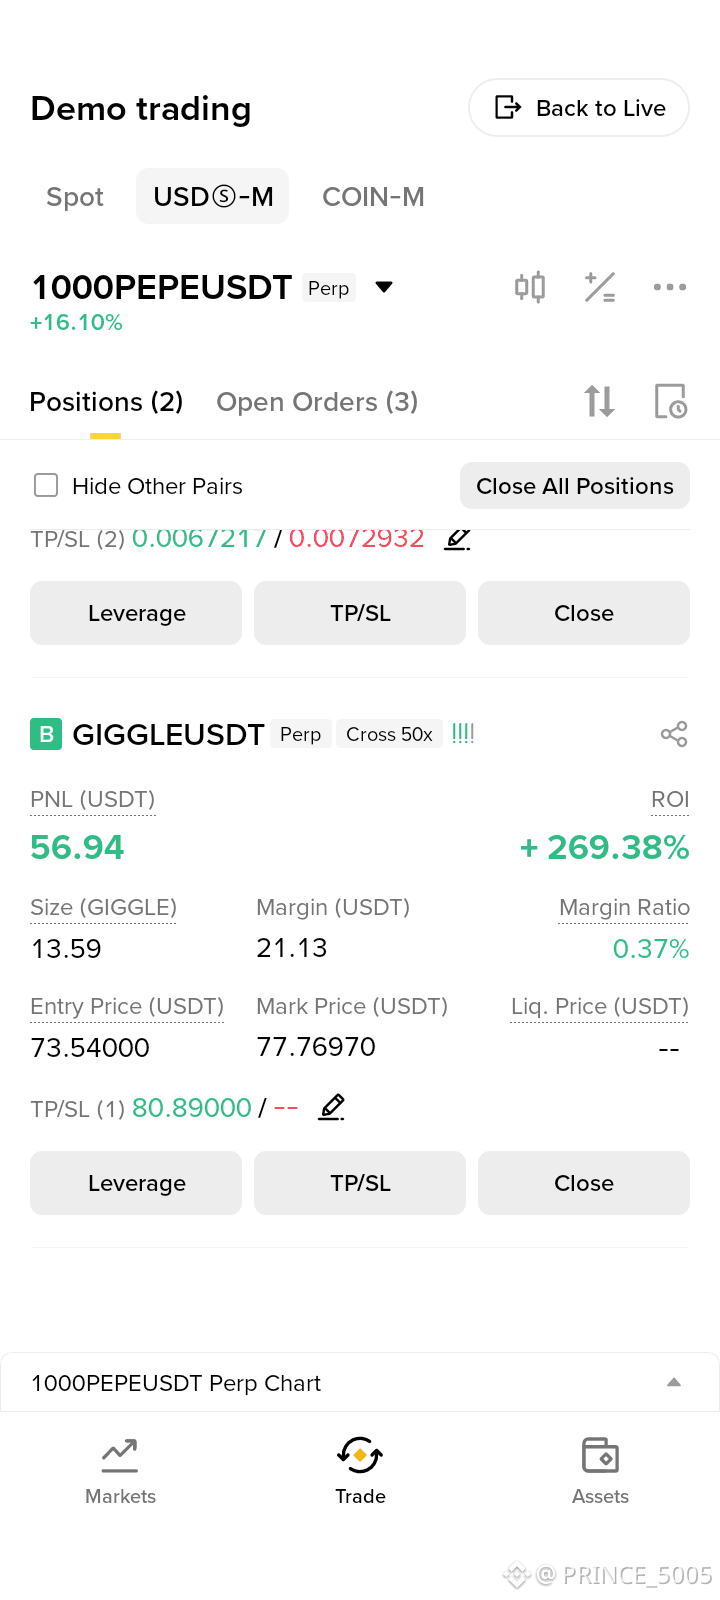Image resolution: width=720 pixels, height=1600 pixels.
Task: Go to the Markets navigation item
Action: point(120,1471)
